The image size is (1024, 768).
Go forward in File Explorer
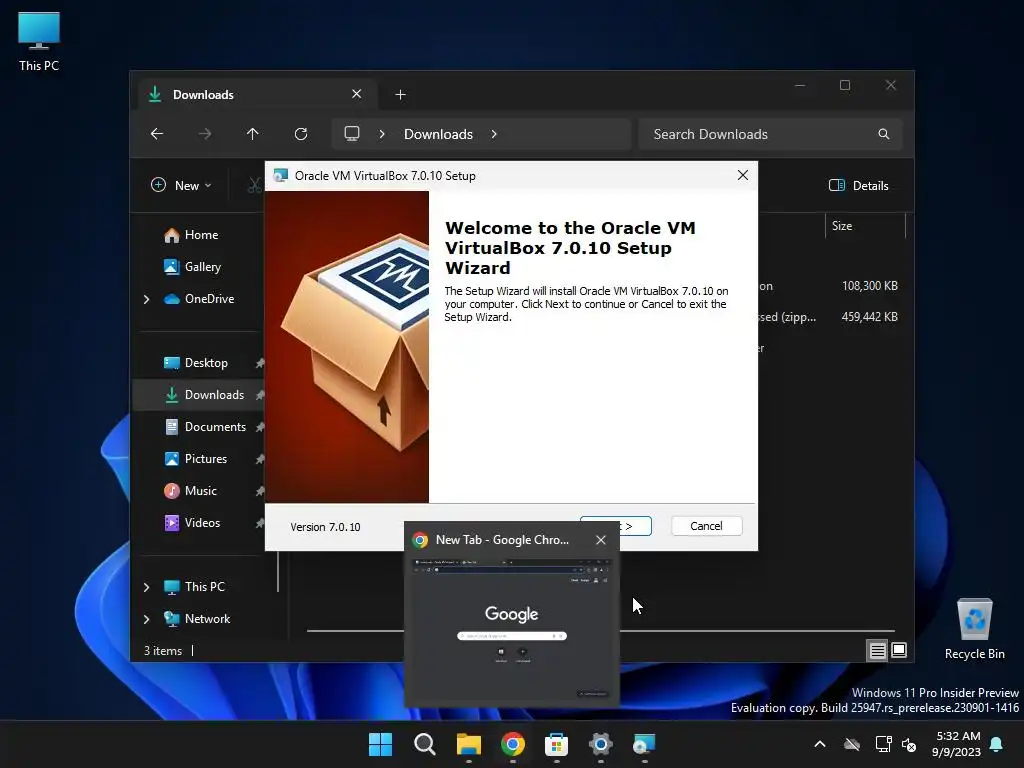tap(204, 134)
